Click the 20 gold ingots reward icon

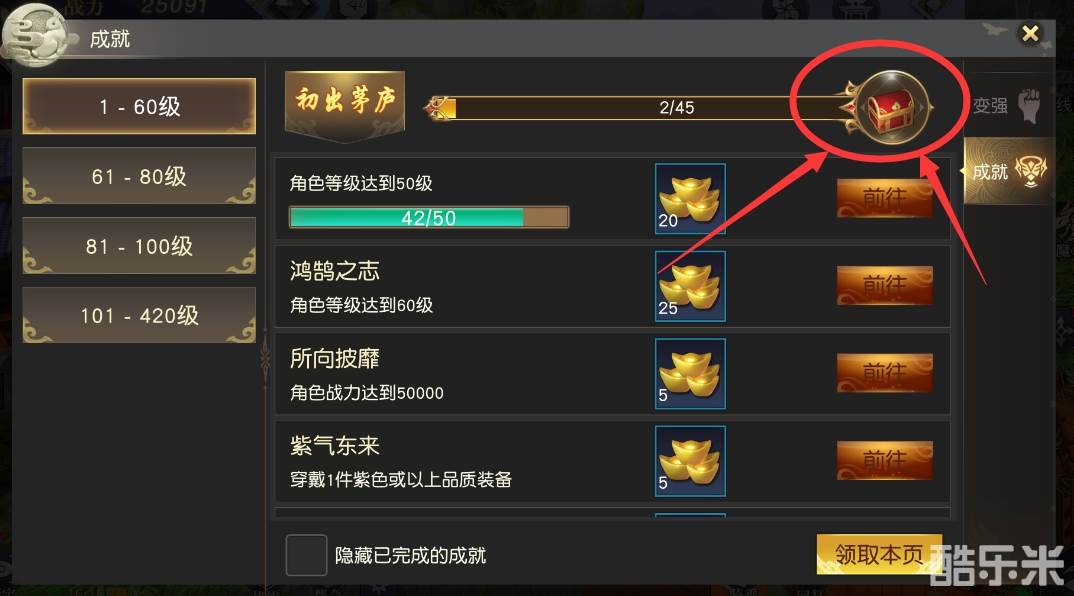click(x=690, y=199)
